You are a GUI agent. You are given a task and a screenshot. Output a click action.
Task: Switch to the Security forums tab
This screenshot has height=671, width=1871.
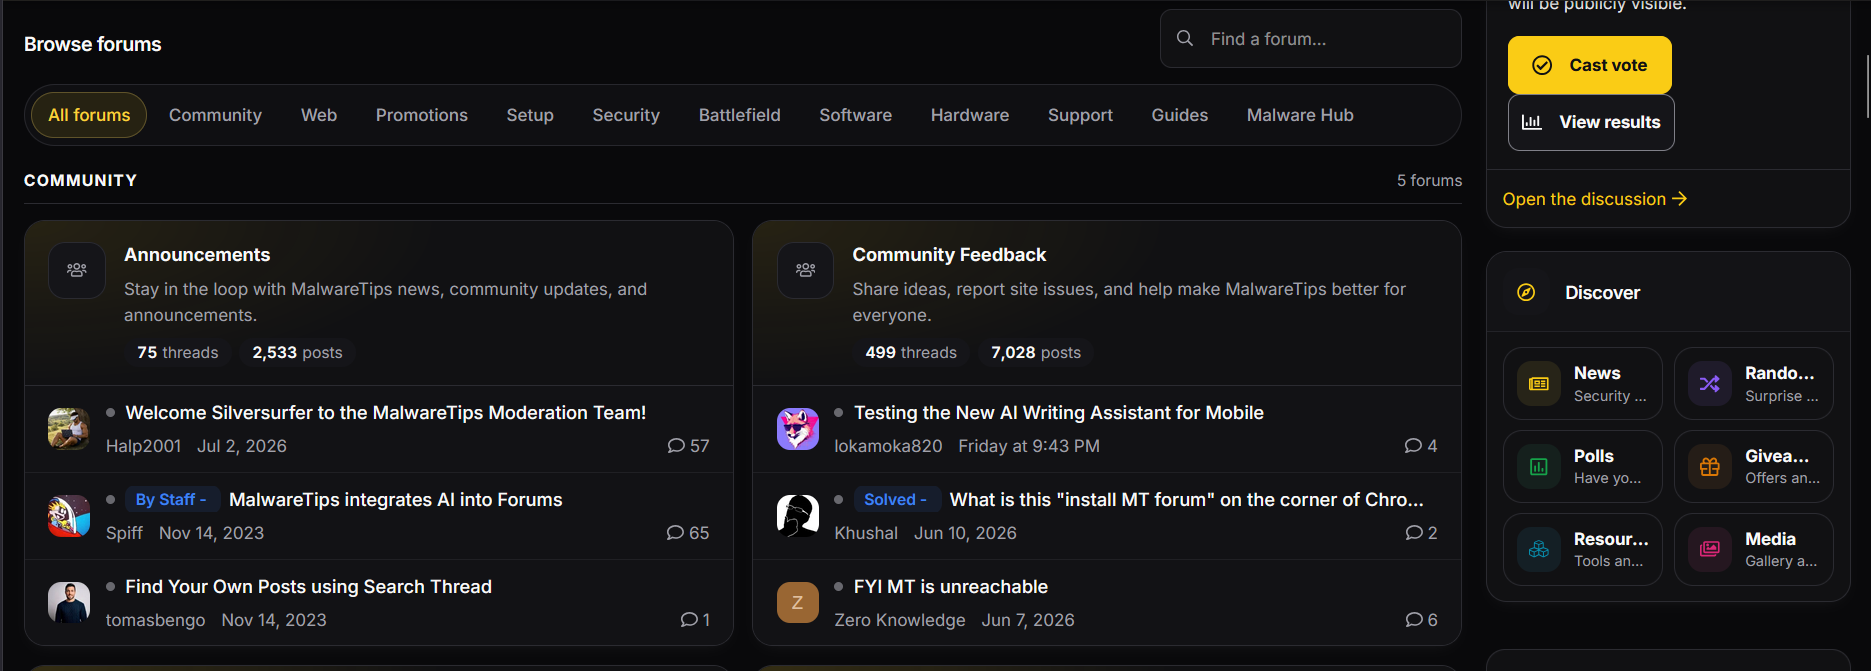[x=626, y=115]
